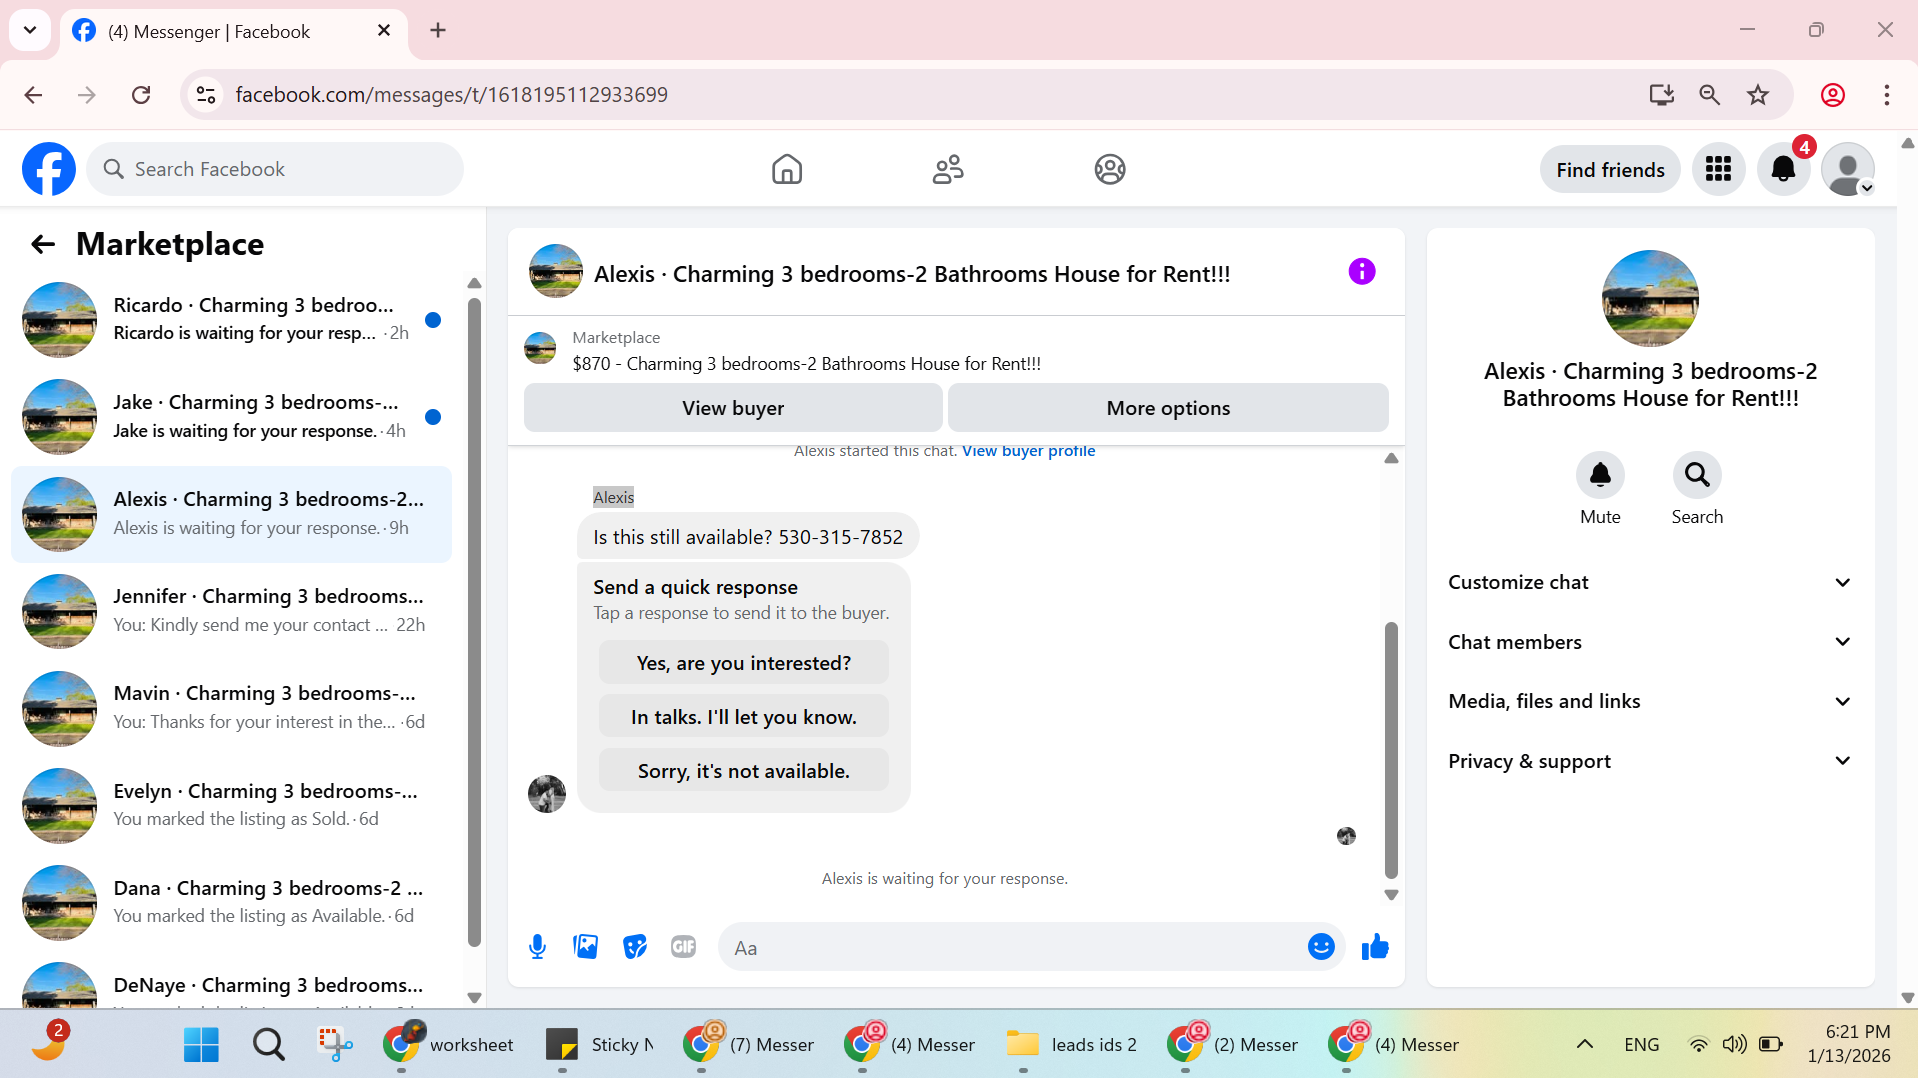Open Dana's conversation
The image size is (1918, 1078).
pyautogui.click(x=232, y=902)
